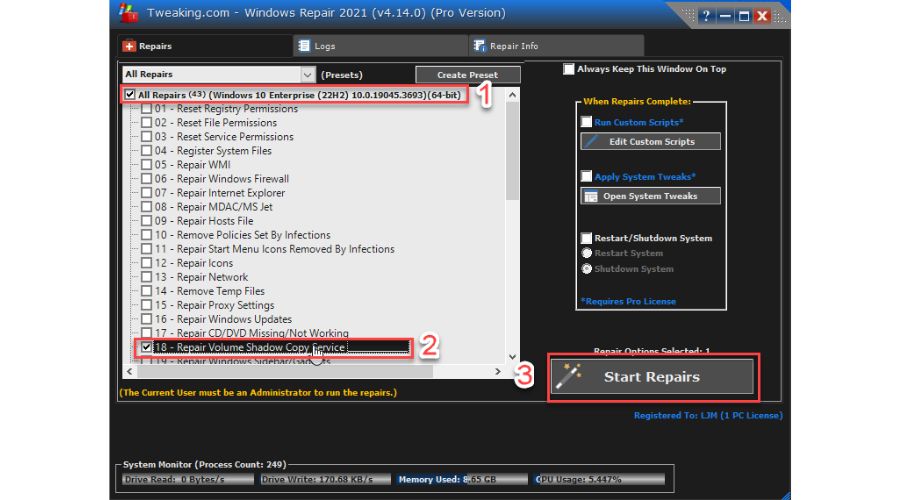Click the vertical scrollbar thumb of repair list

coord(512,151)
